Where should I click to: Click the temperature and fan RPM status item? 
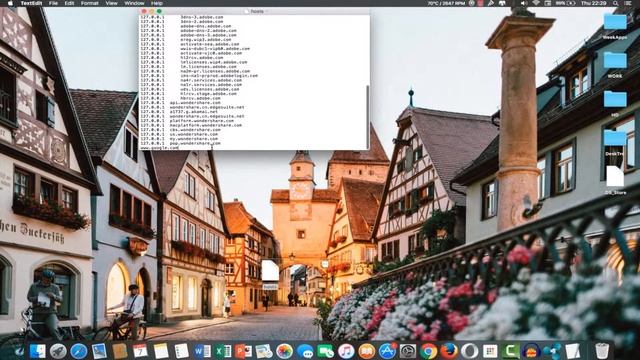[x=446, y=3]
